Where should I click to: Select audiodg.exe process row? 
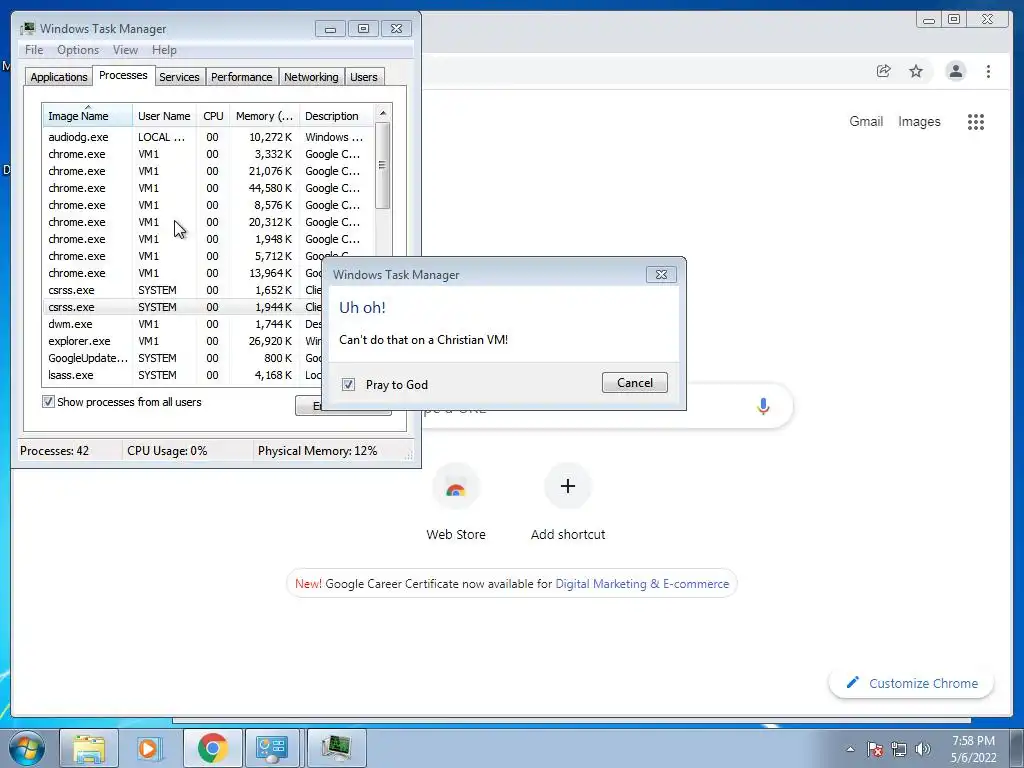click(x=208, y=137)
